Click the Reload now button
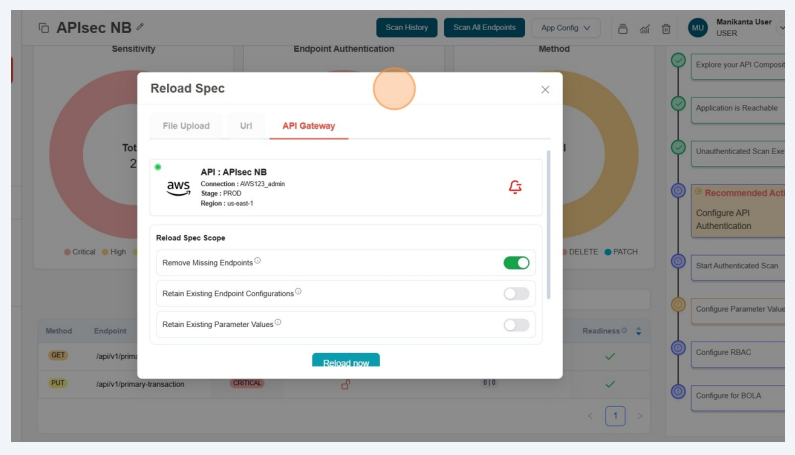The width and height of the screenshot is (795, 455). [346, 361]
